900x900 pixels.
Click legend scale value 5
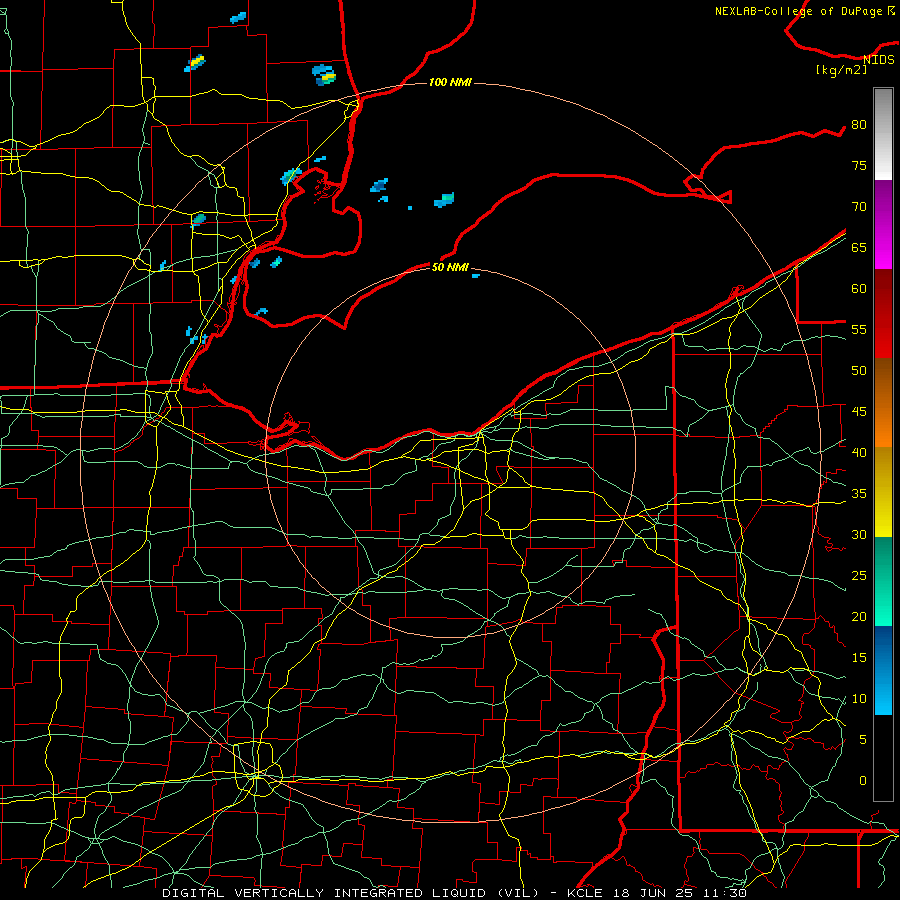863,740
